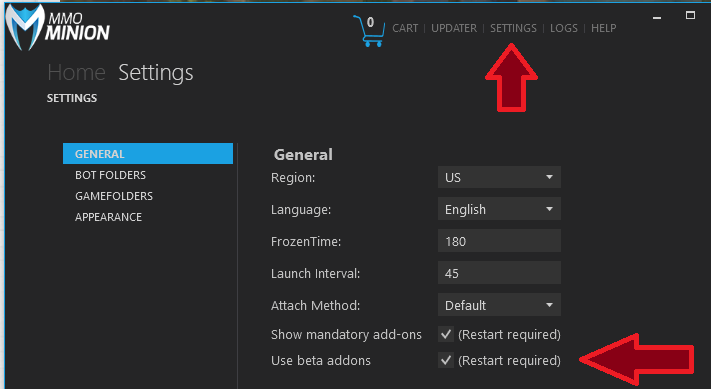Select the GAMEFOLDERS section
711x389 pixels.
114,196
